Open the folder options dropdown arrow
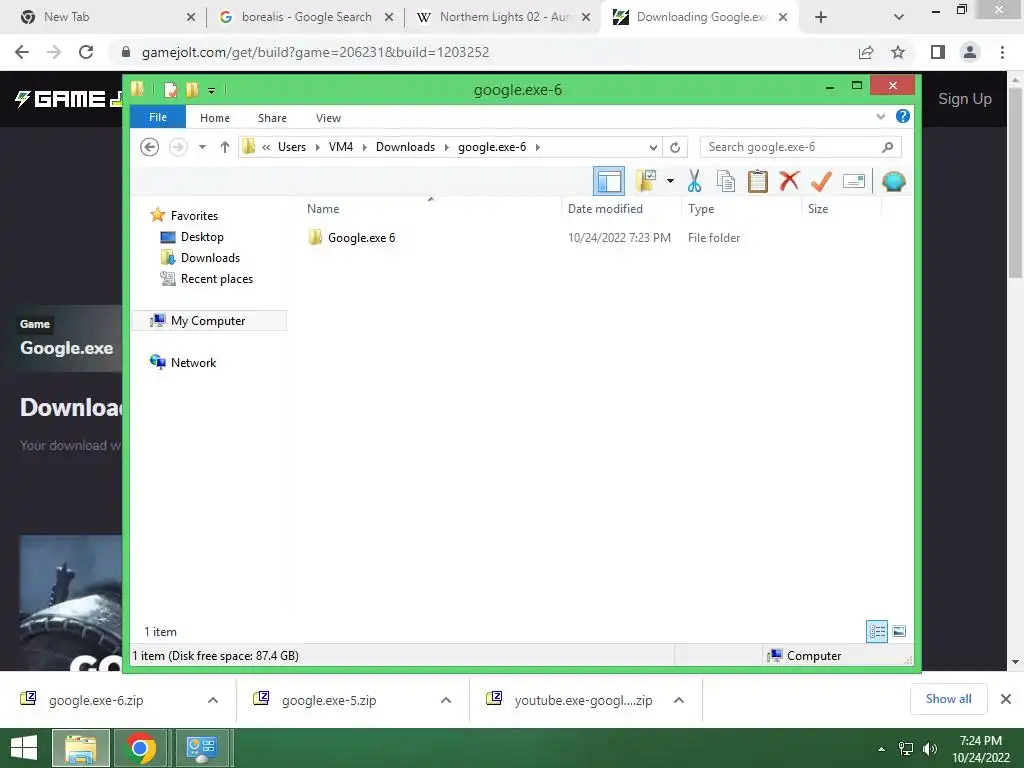The image size is (1024, 768). pos(670,181)
